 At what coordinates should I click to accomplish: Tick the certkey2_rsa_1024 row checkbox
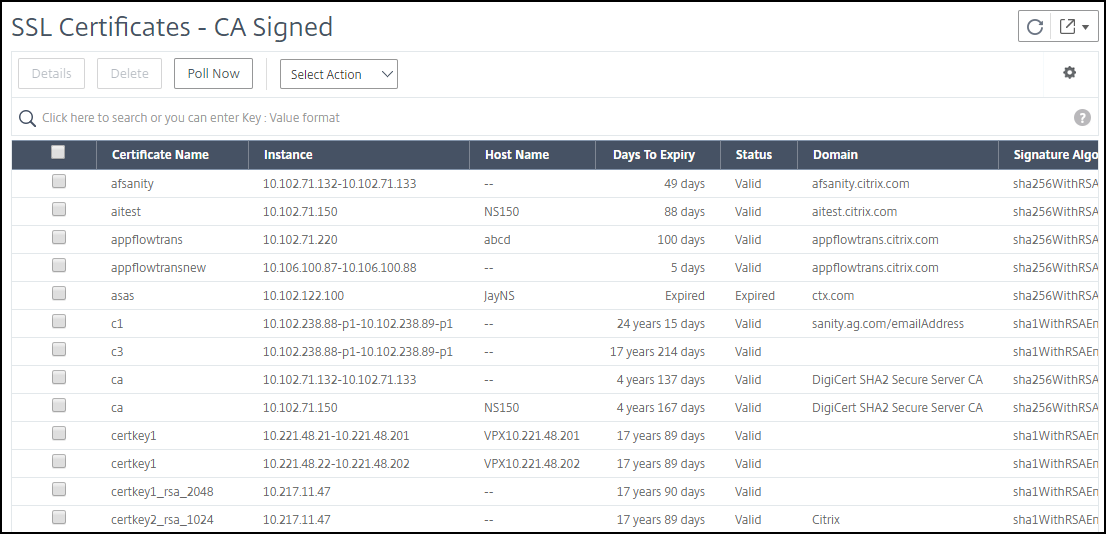click(59, 517)
